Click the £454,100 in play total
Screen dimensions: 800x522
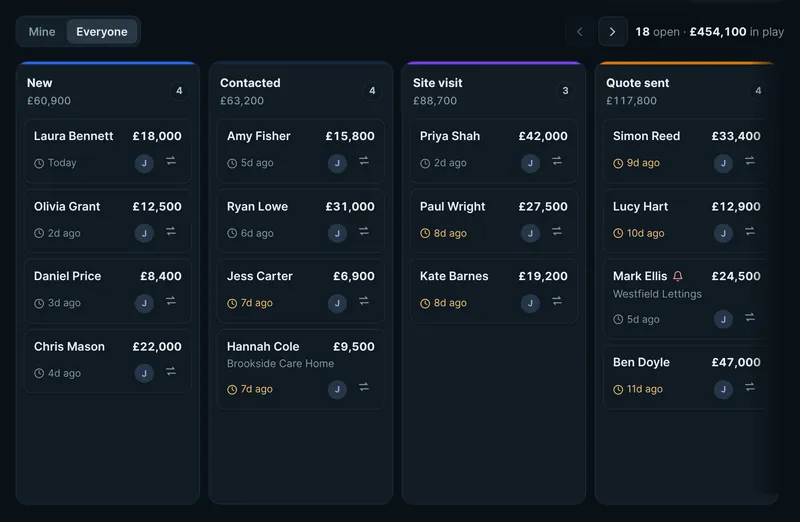coord(737,32)
